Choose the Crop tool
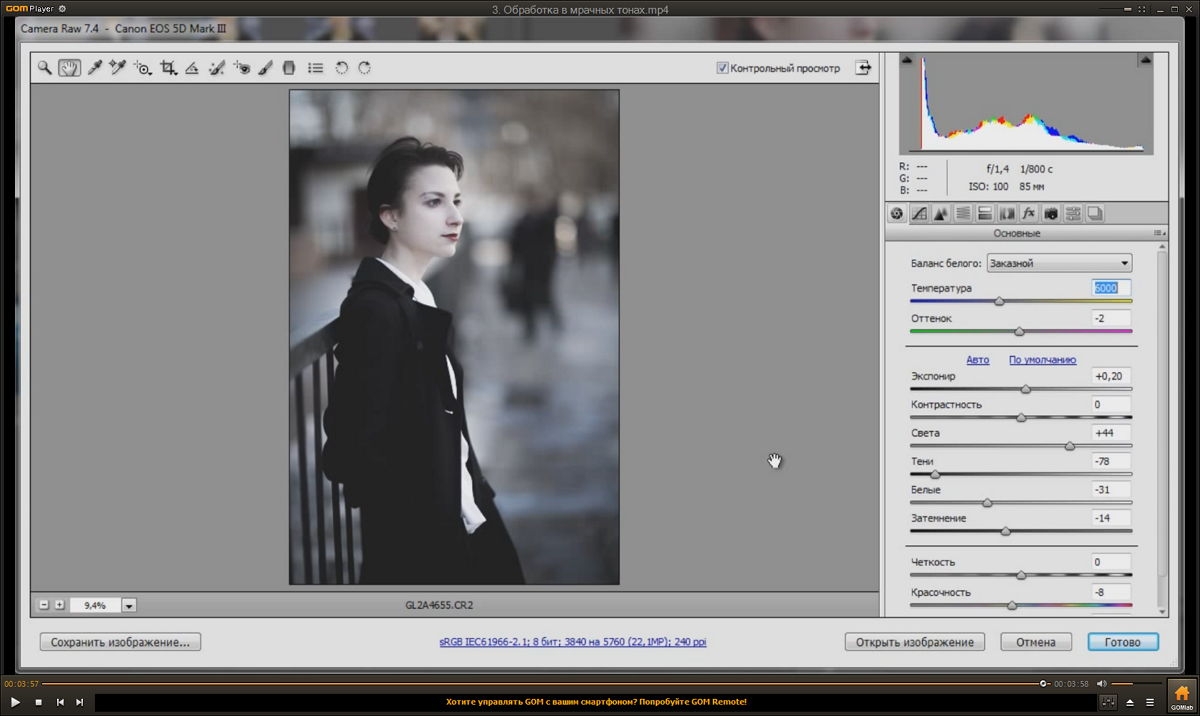The image size is (1200, 716). click(168, 68)
